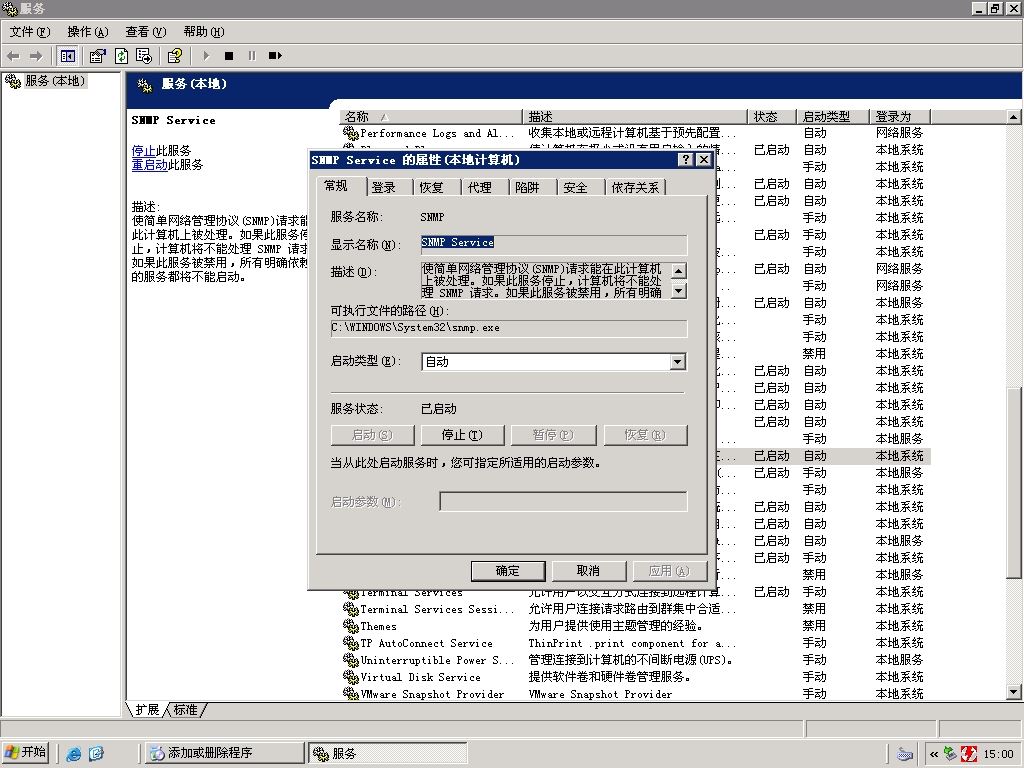
Task: Sort by 登录为 (Log On As) column header
Action: (901, 117)
